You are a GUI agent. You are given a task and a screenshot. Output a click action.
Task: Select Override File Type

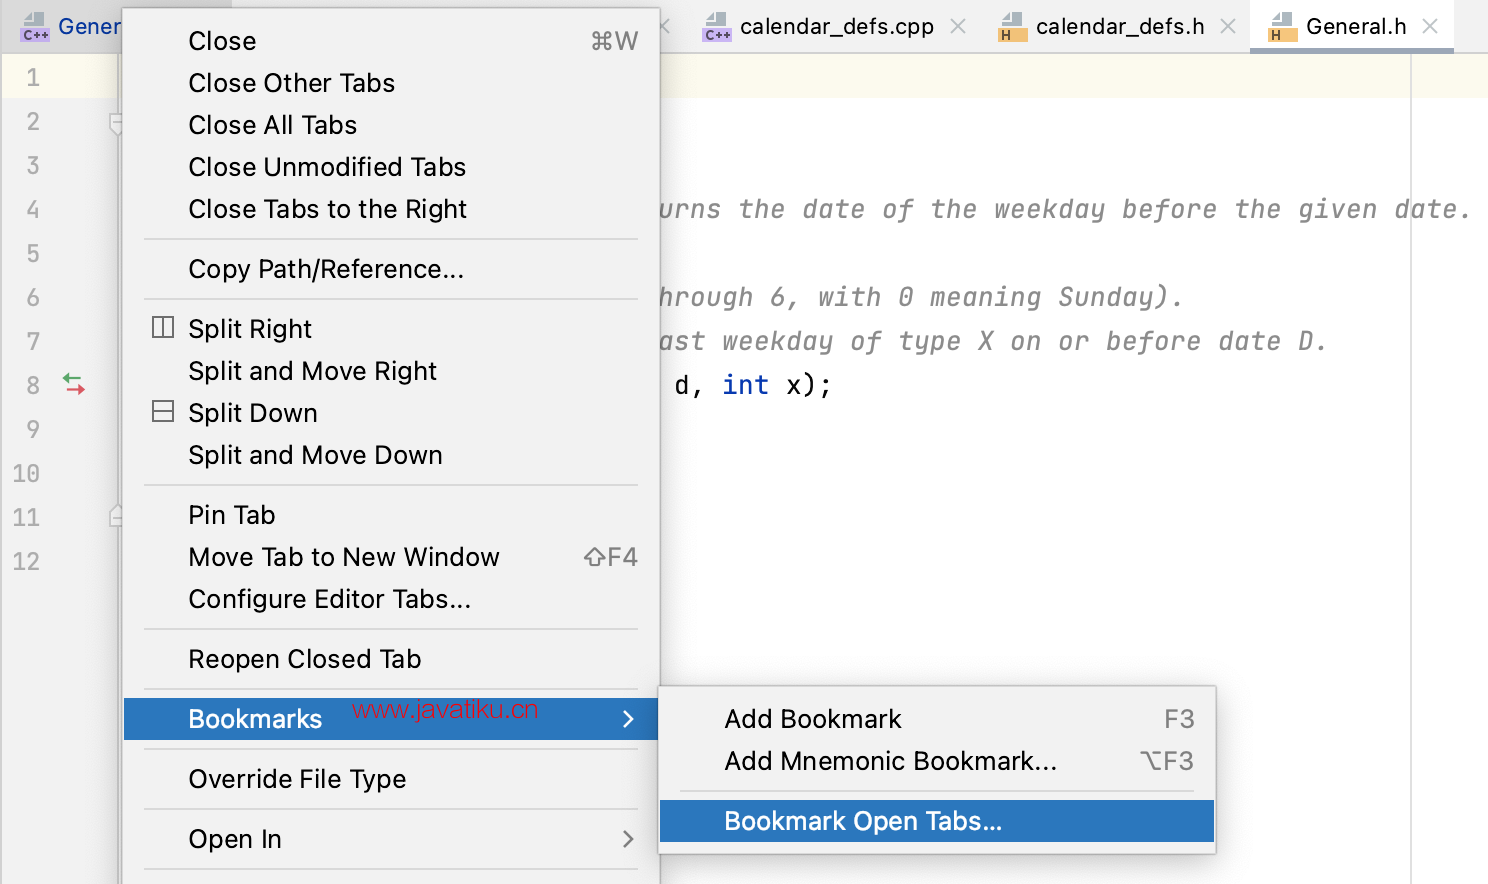[391, 779]
